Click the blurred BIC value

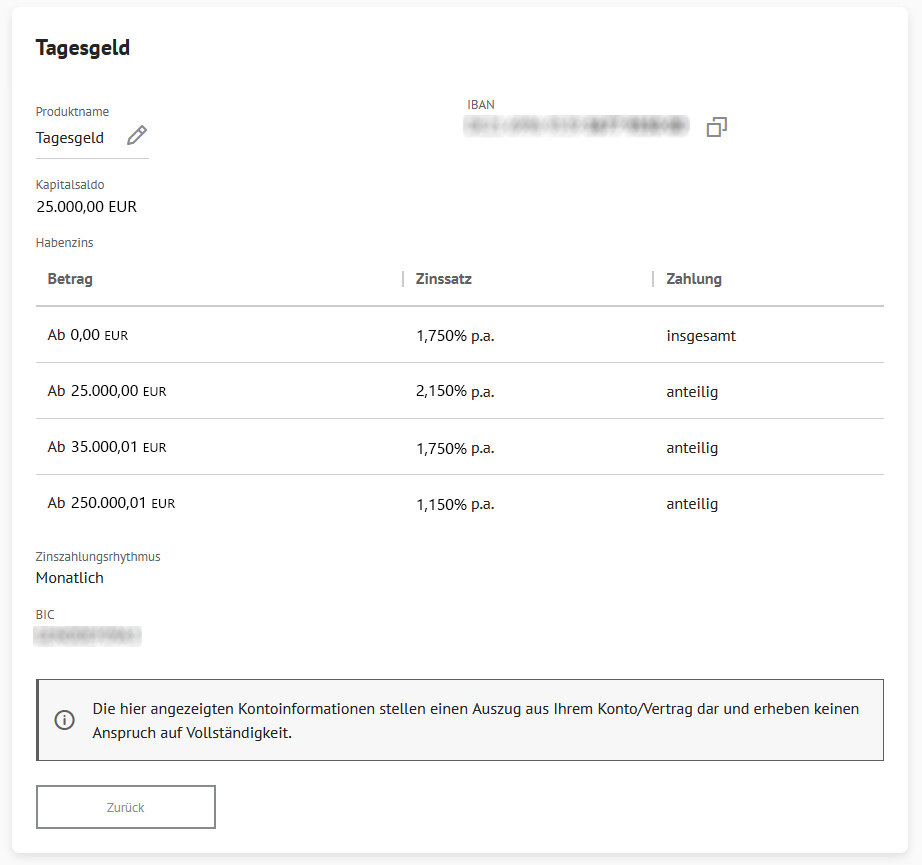[x=88, y=636]
